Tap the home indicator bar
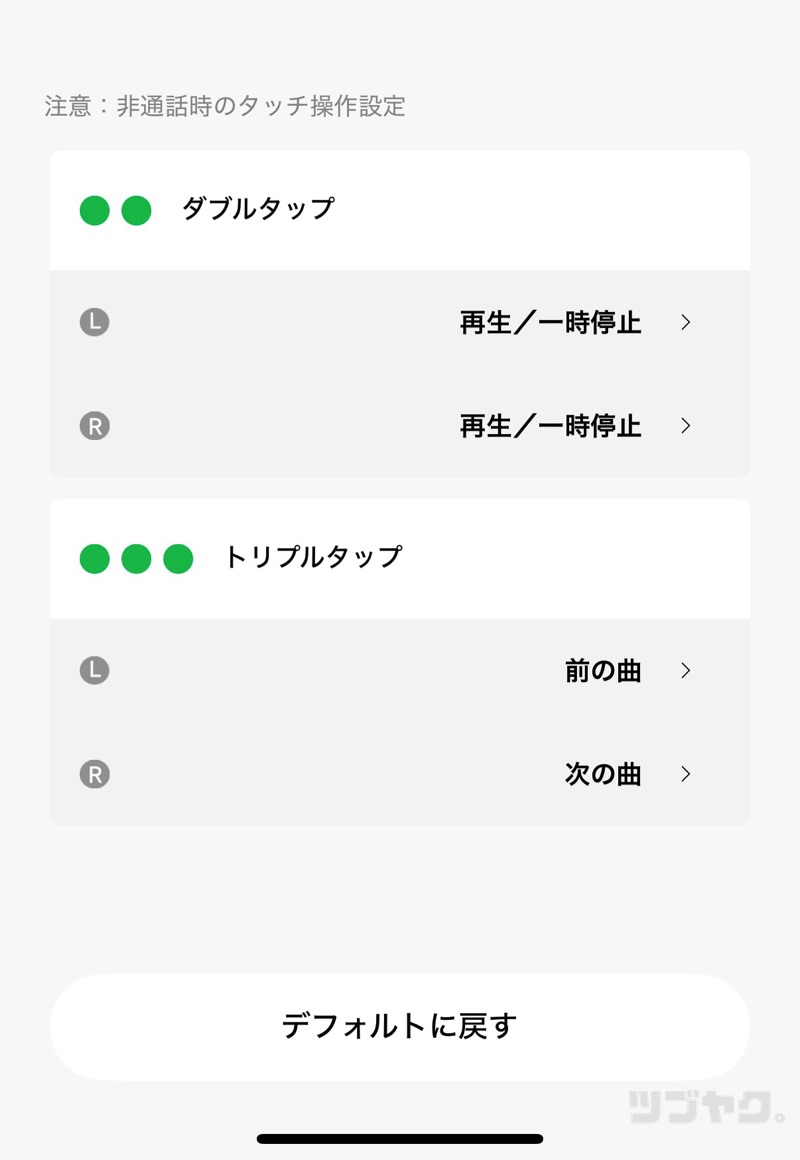 pos(400,1138)
